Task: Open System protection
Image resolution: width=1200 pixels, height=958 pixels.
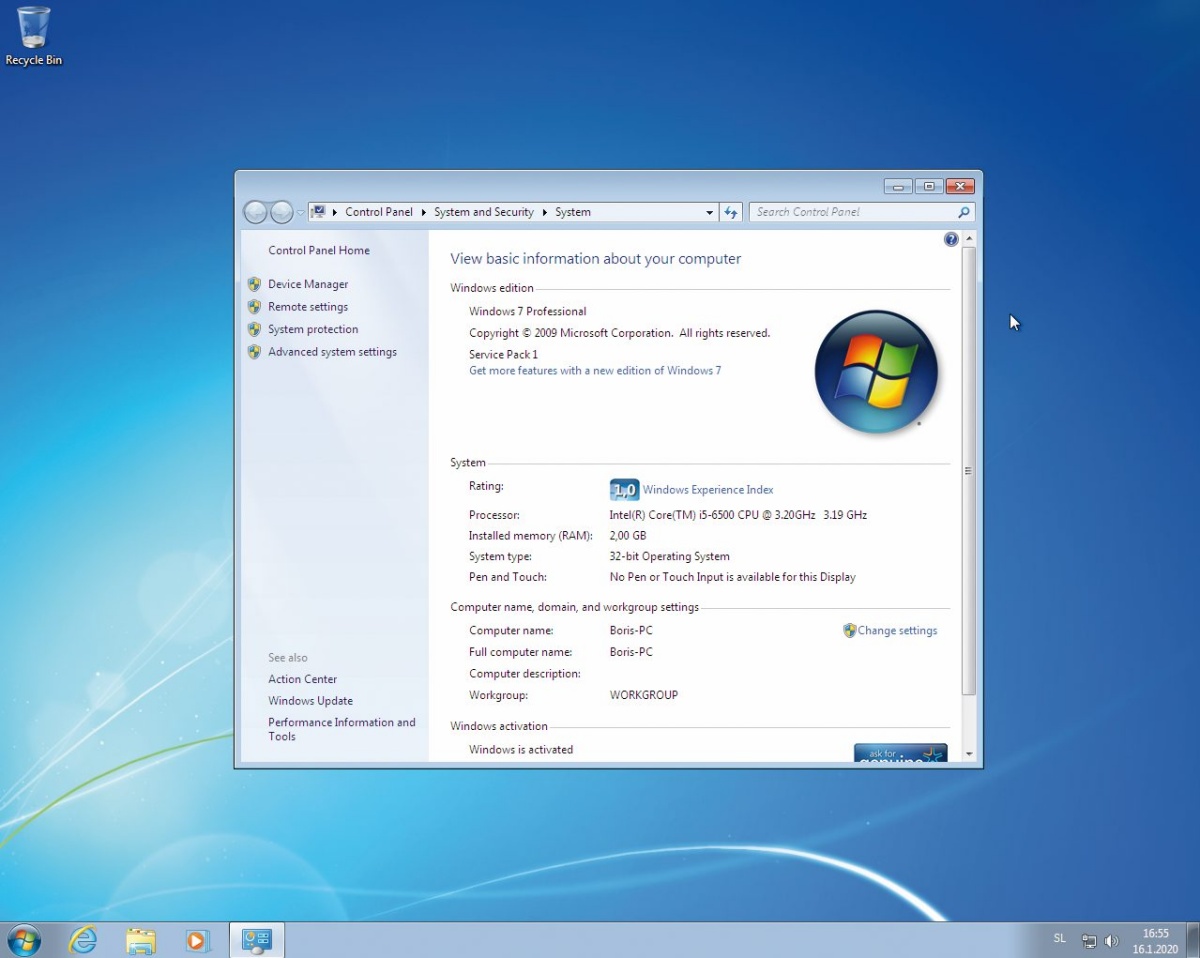Action: click(313, 329)
